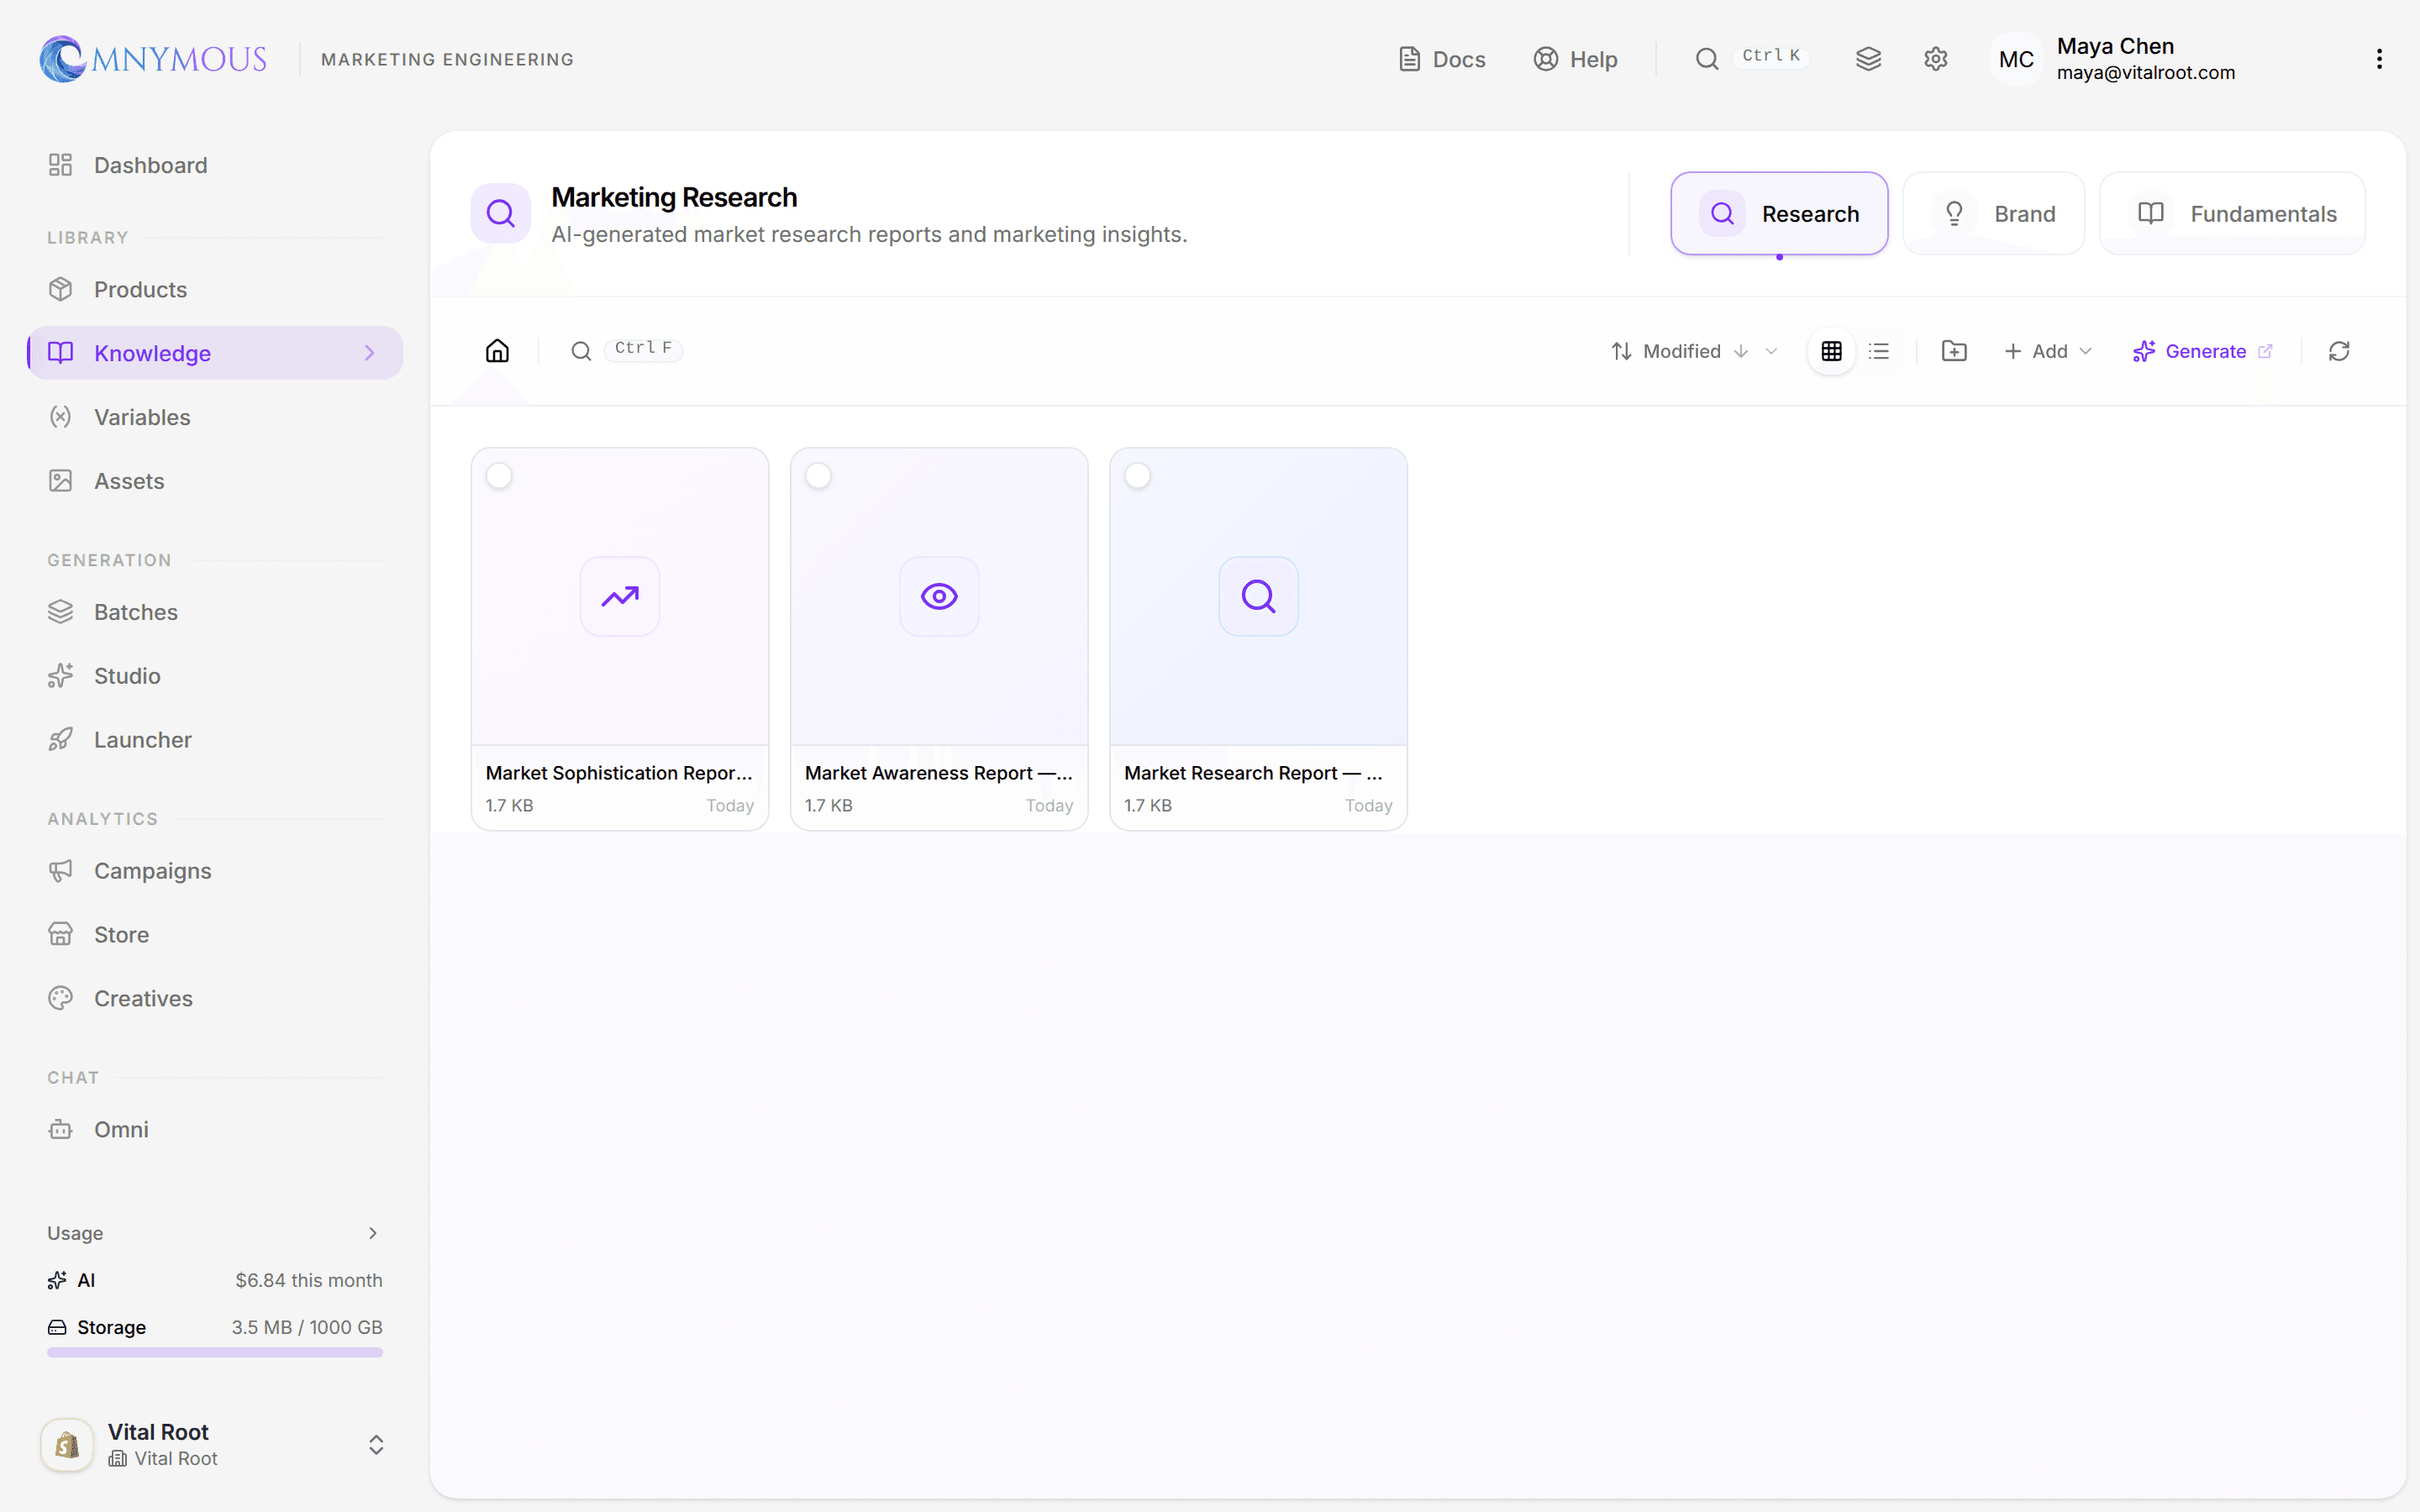The image size is (2420, 1512).
Task: Click the Generate button
Action: (x=2203, y=351)
